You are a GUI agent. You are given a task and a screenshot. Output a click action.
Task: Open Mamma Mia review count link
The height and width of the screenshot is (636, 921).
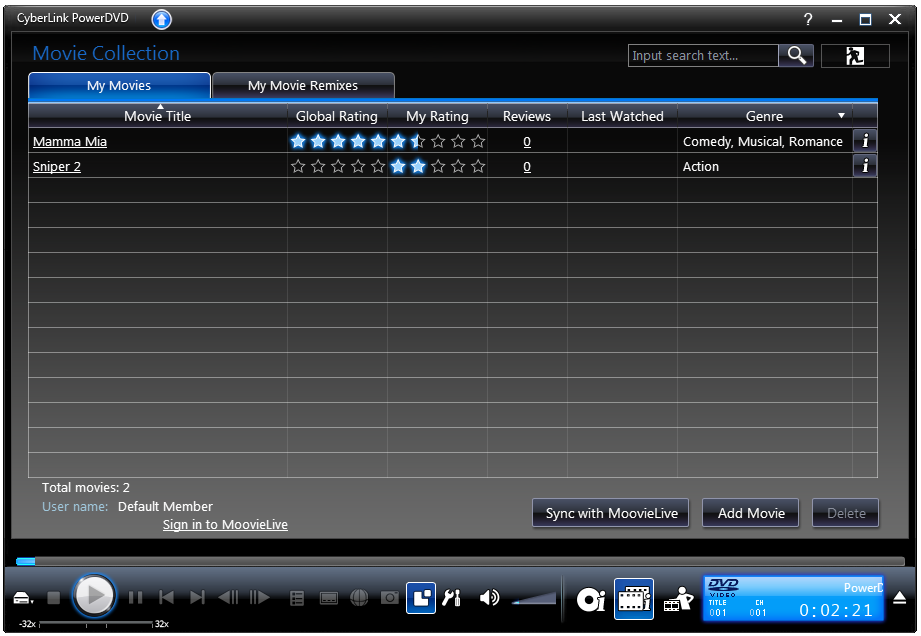[x=527, y=142]
